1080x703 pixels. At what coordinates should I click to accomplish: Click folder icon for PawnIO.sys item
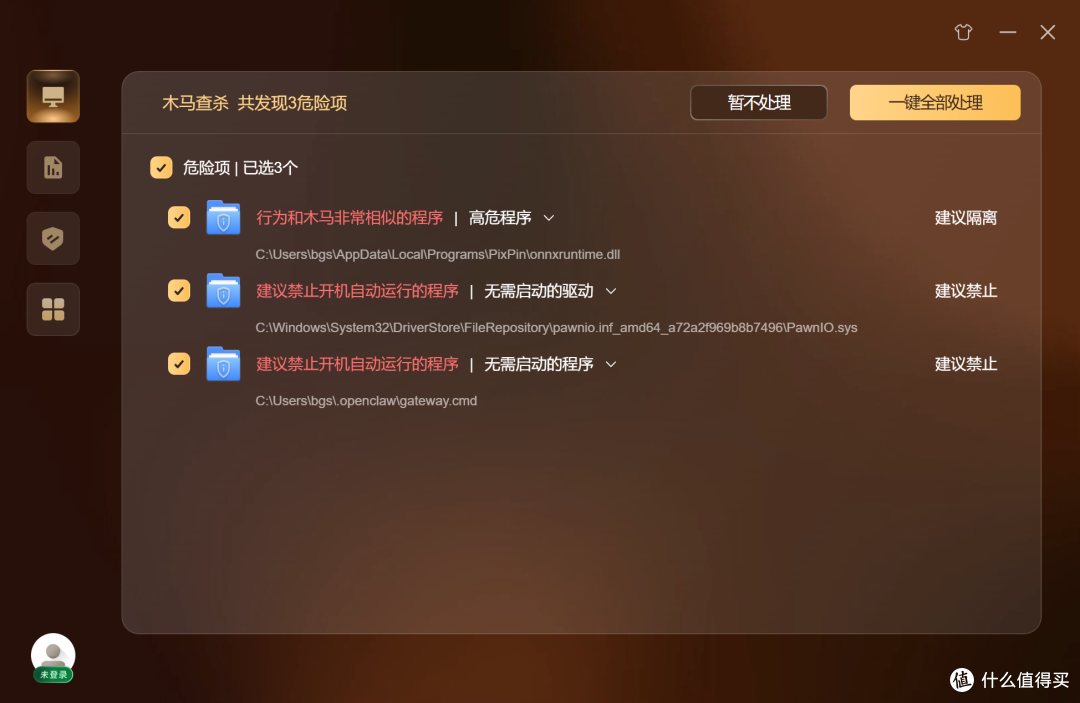(223, 291)
